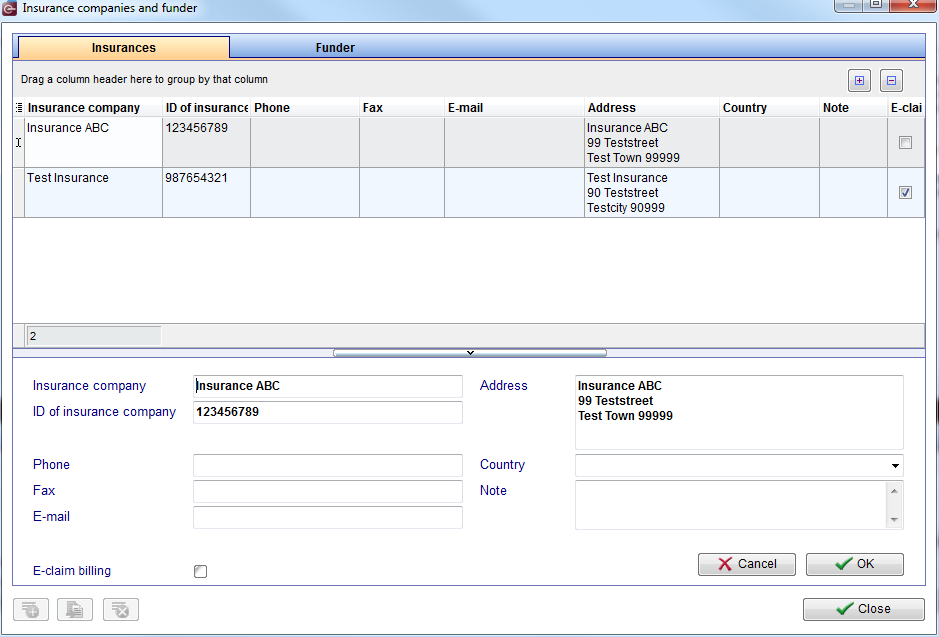Screen dimensions: 939x637
Task: Select the 'Test Insurance' company cell
Action: (93, 192)
